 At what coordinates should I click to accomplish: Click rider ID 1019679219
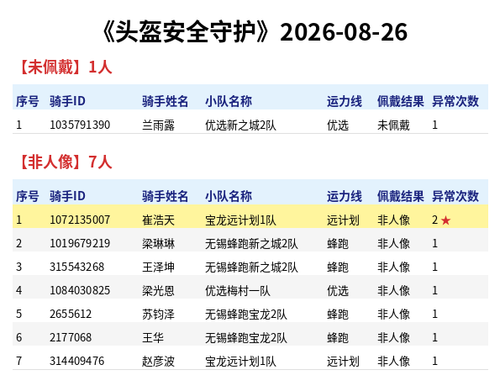point(80,243)
